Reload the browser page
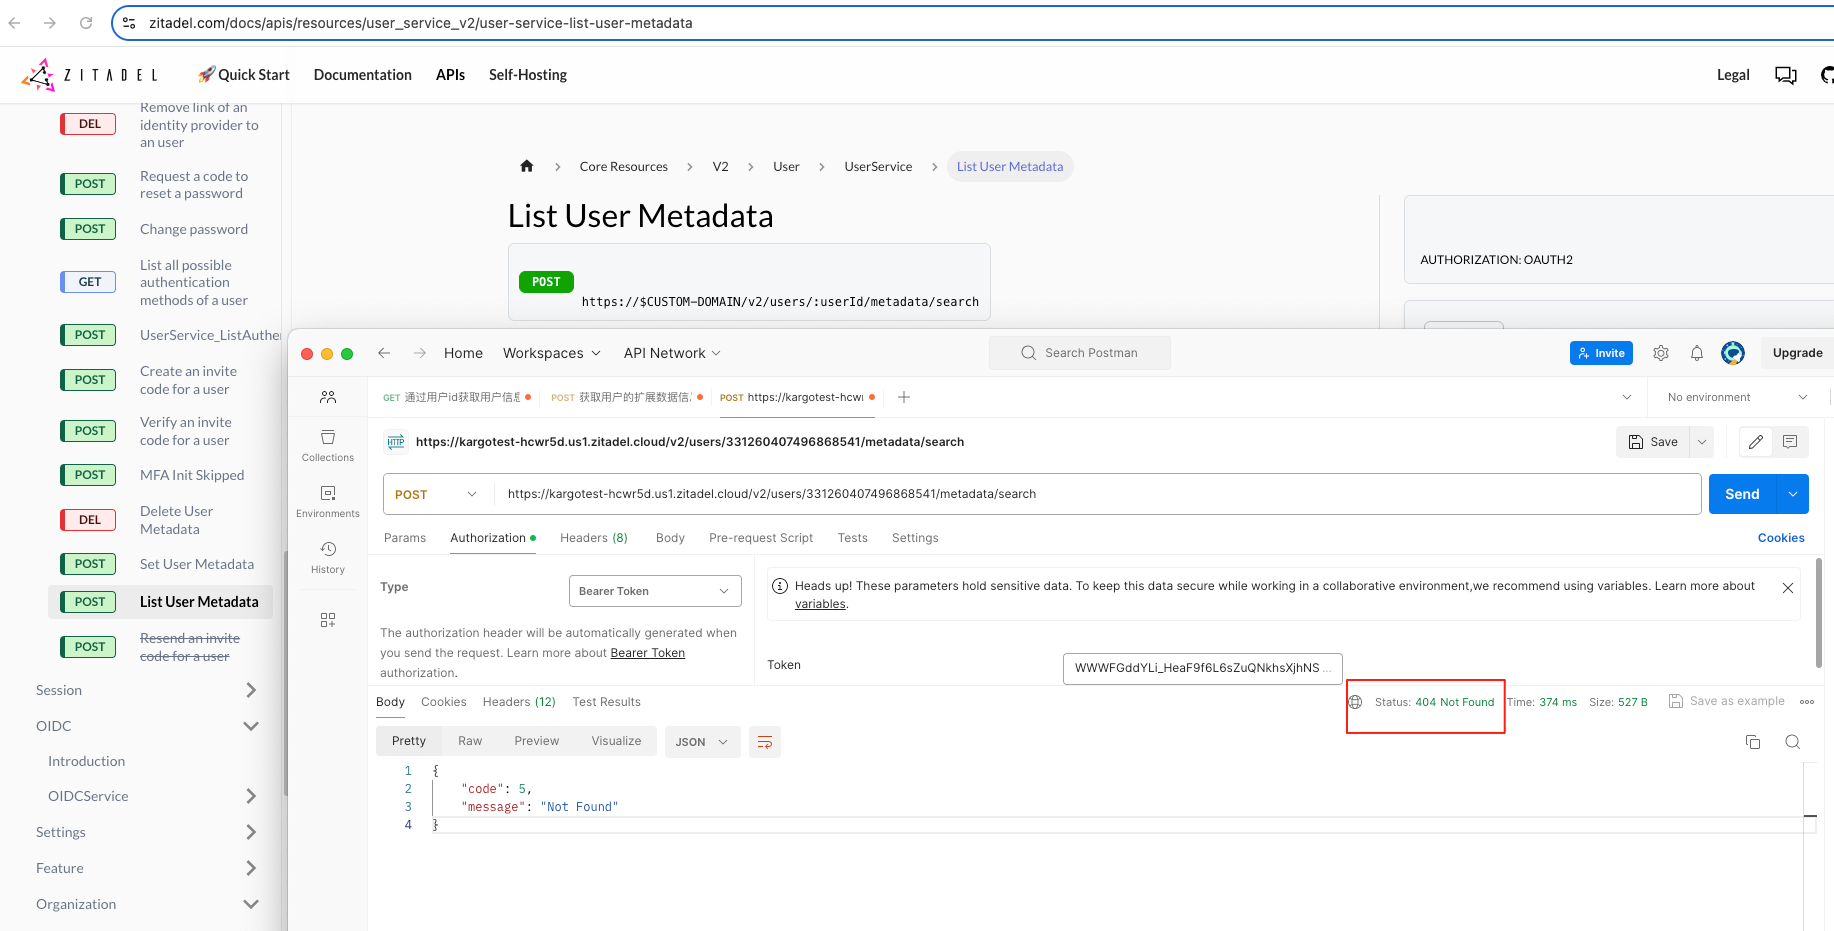1834x931 pixels. click(86, 22)
